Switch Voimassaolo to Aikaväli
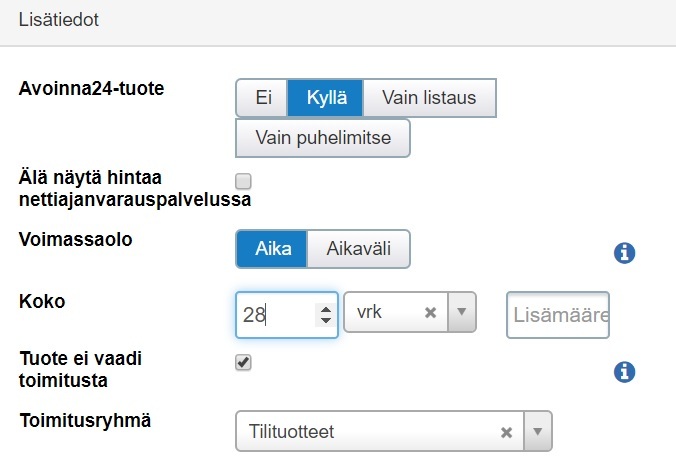Image resolution: width=676 pixels, height=468 pixels. tap(357, 249)
